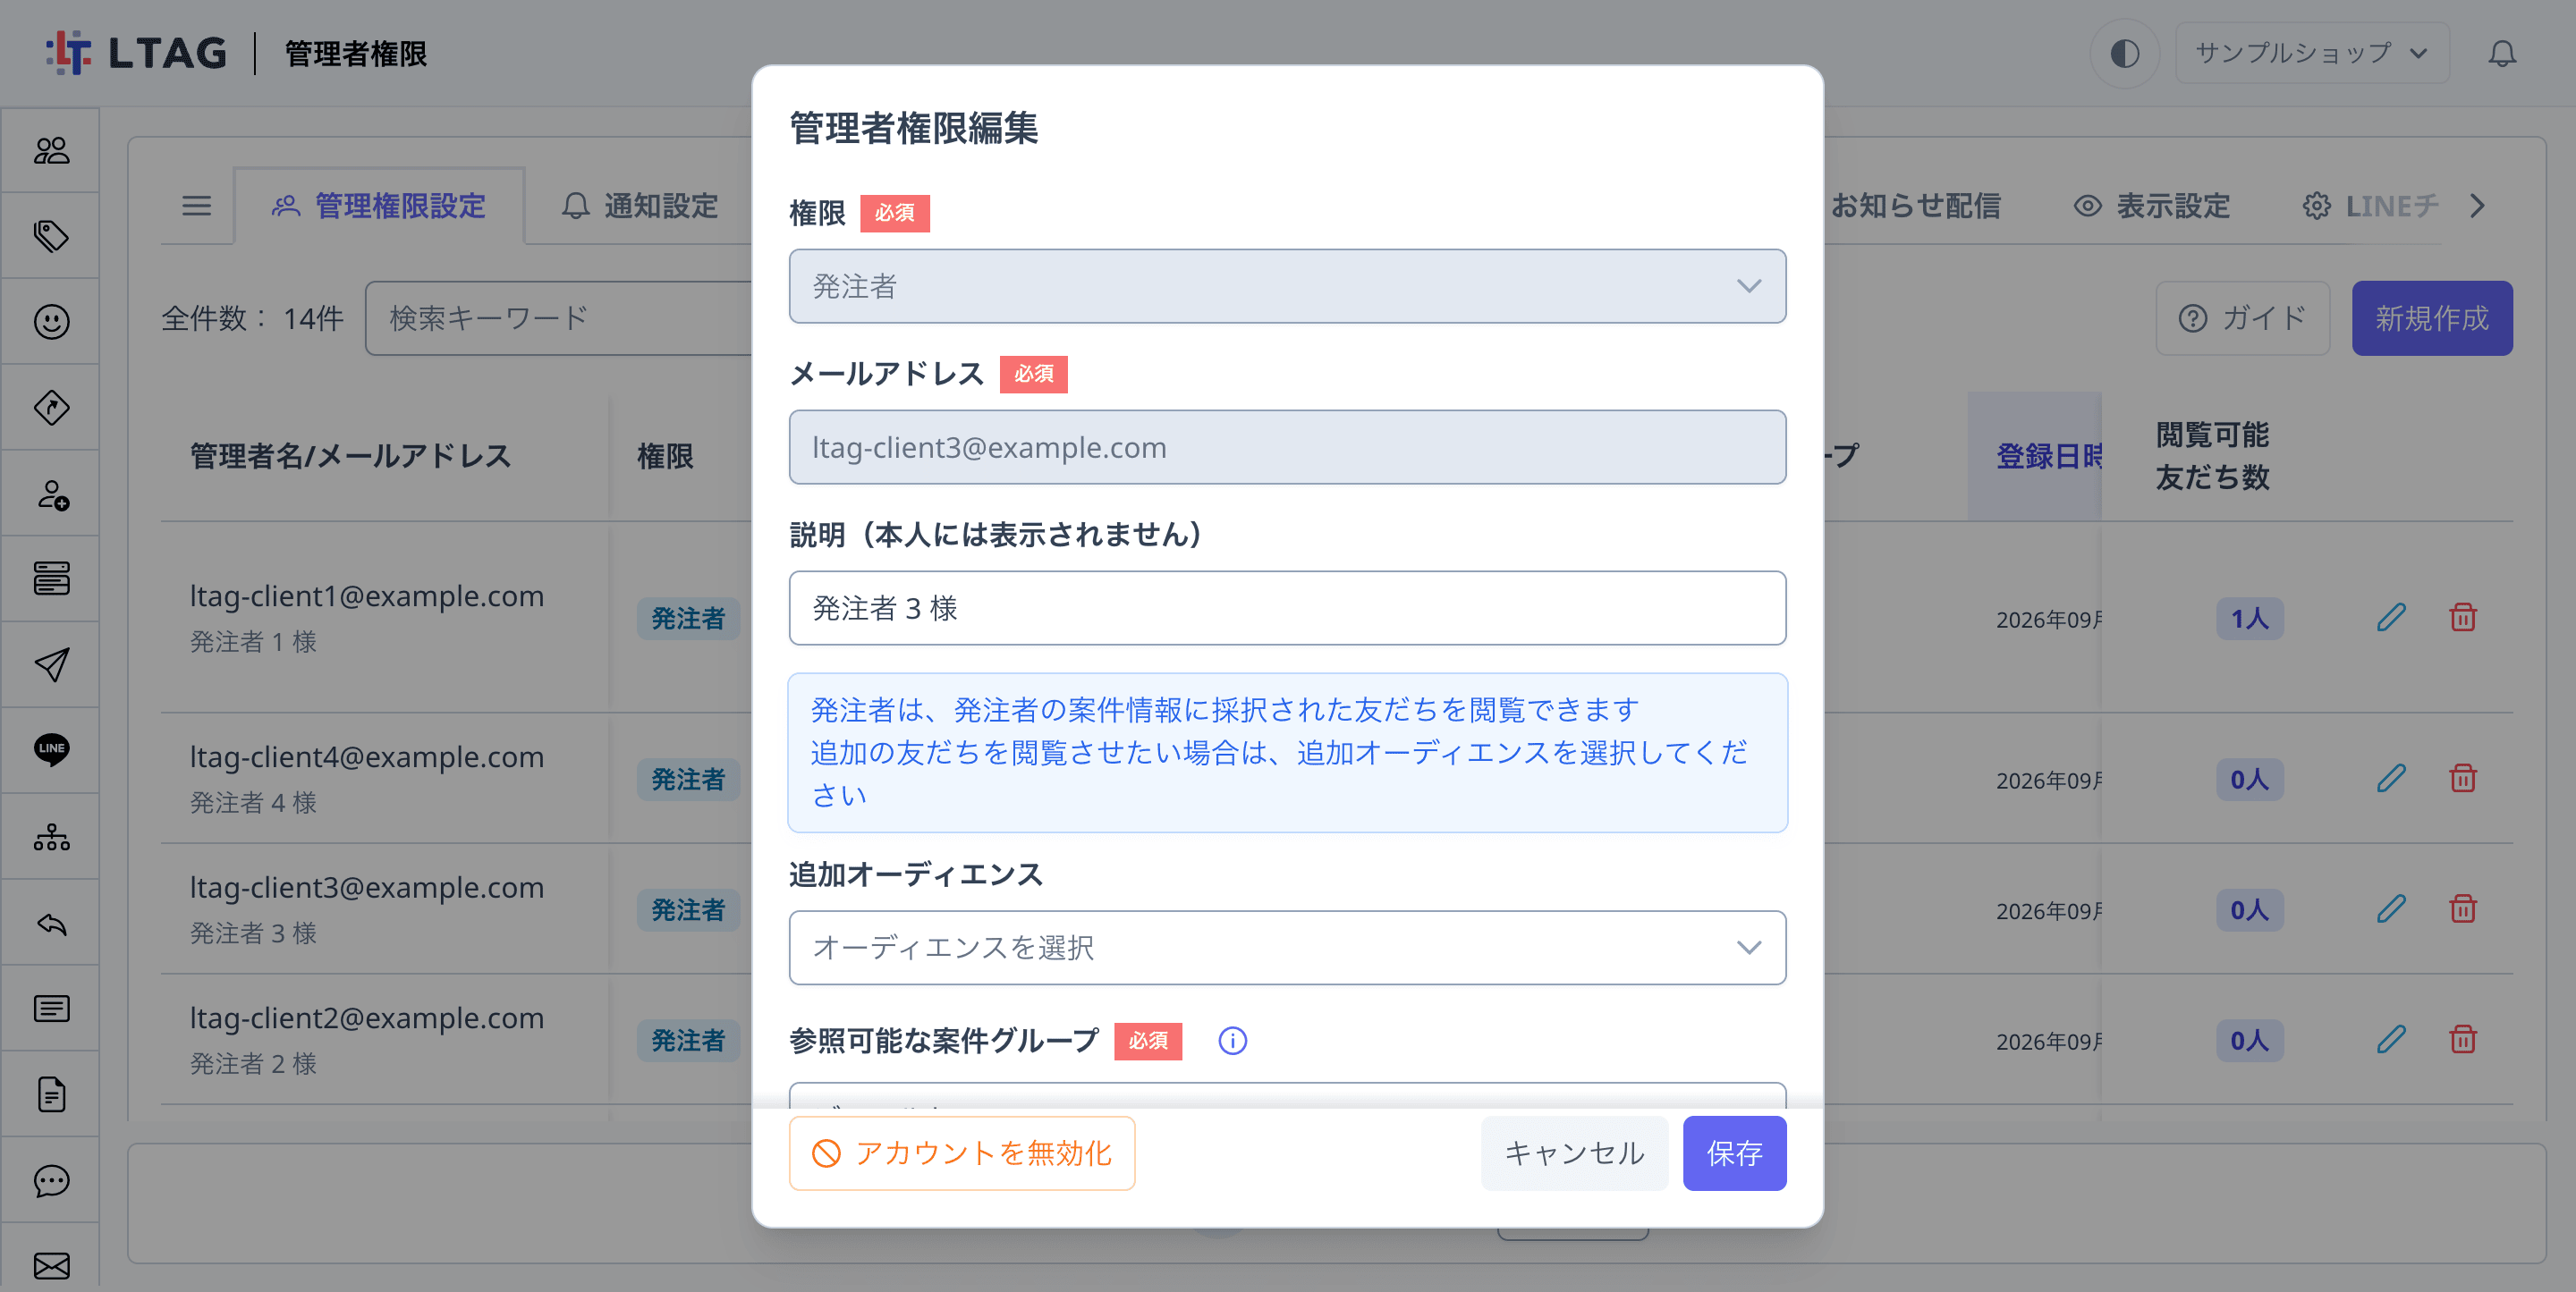2576x1292 pixels.
Task: Delete ltag-client2 row with trash icon
Action: [x=2462, y=1040]
